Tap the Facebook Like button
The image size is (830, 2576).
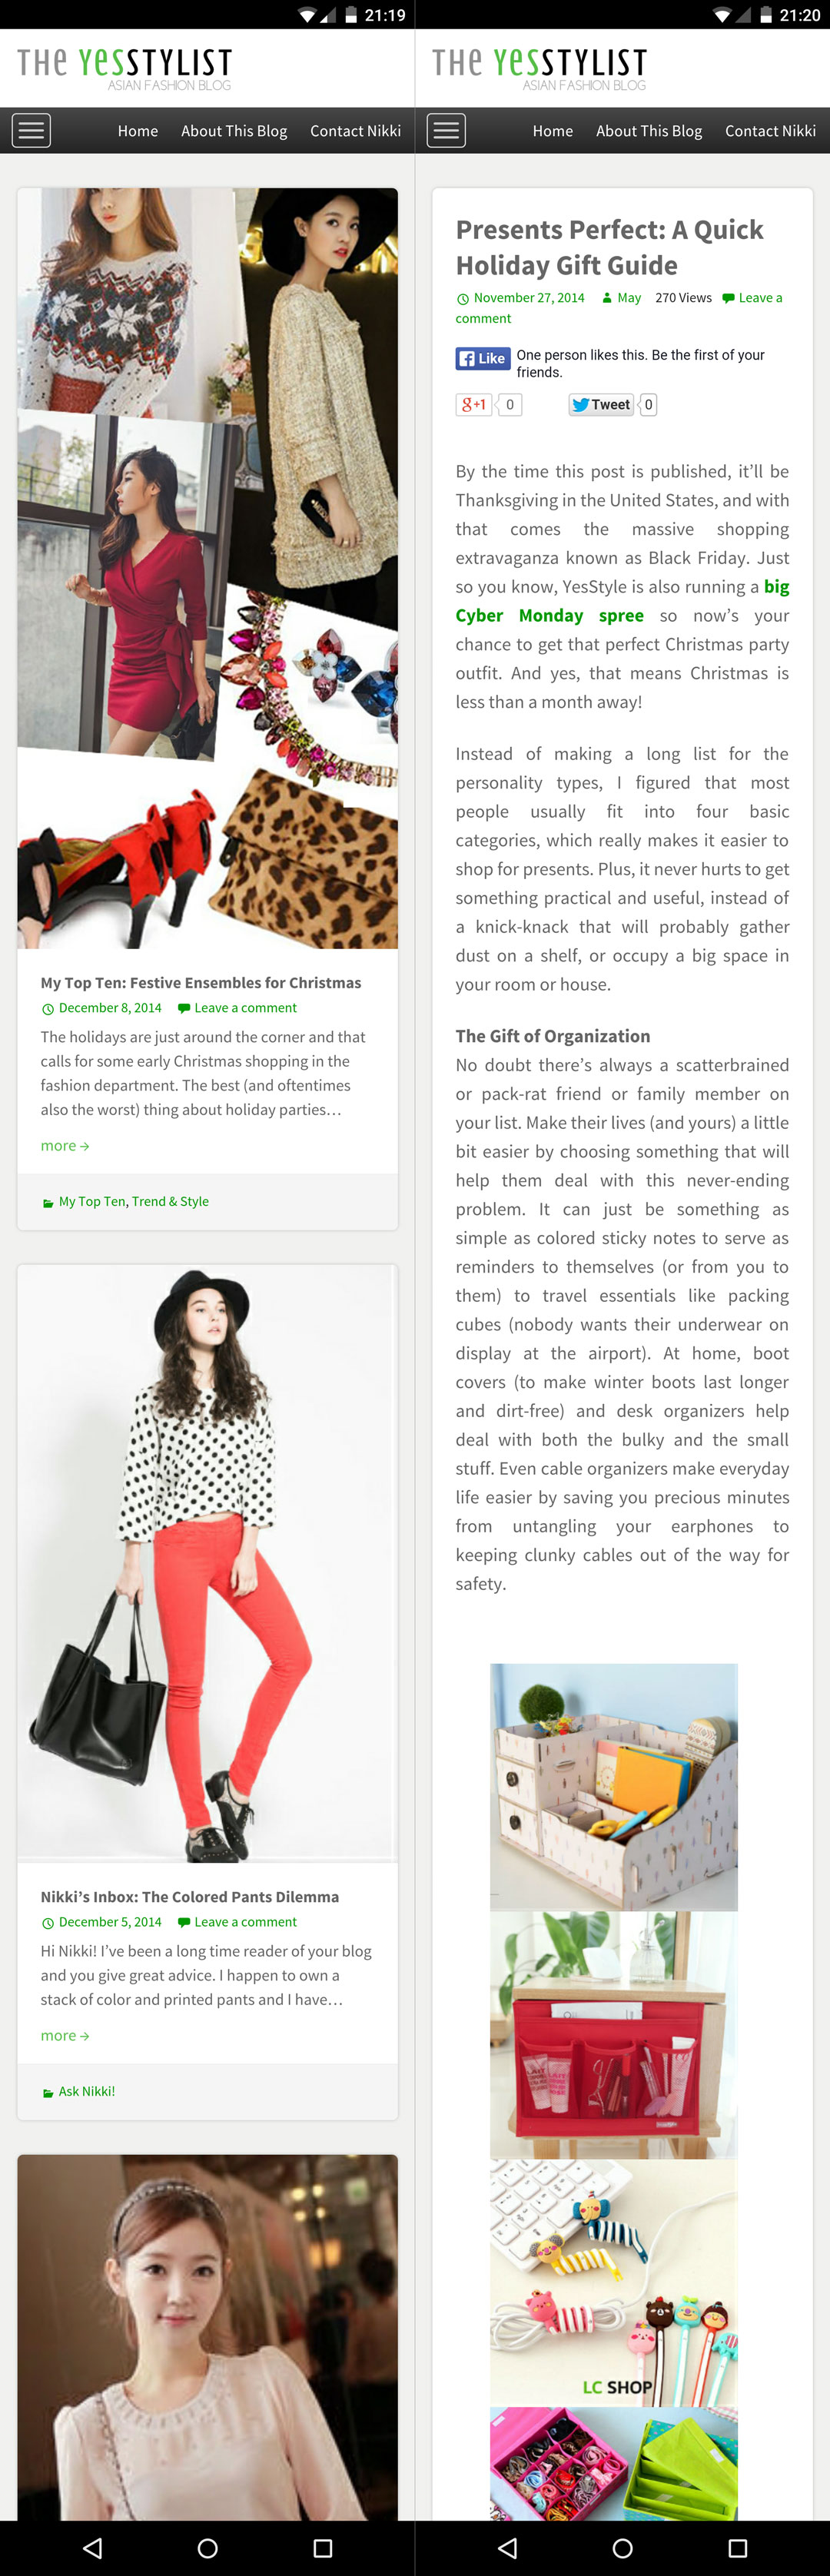click(x=483, y=359)
